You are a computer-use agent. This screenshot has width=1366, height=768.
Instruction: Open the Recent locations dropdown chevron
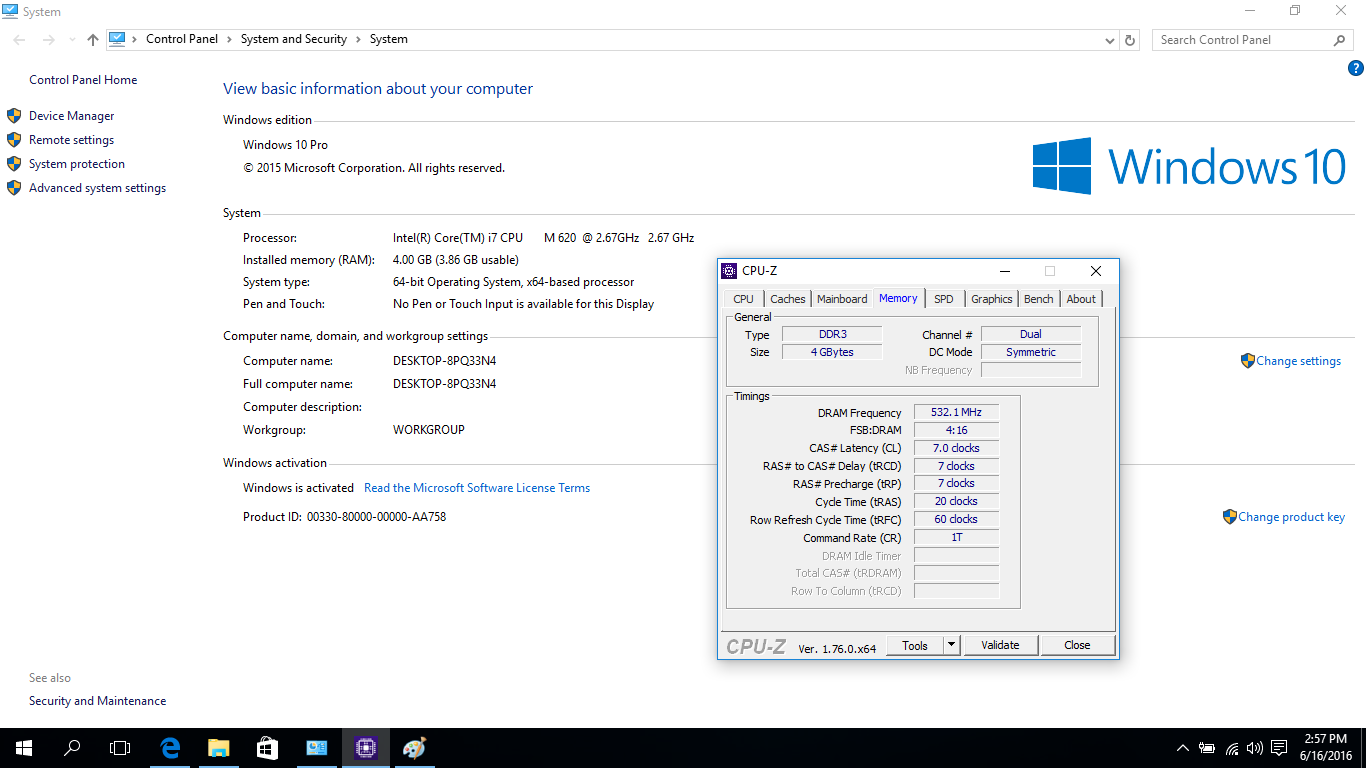[72, 40]
